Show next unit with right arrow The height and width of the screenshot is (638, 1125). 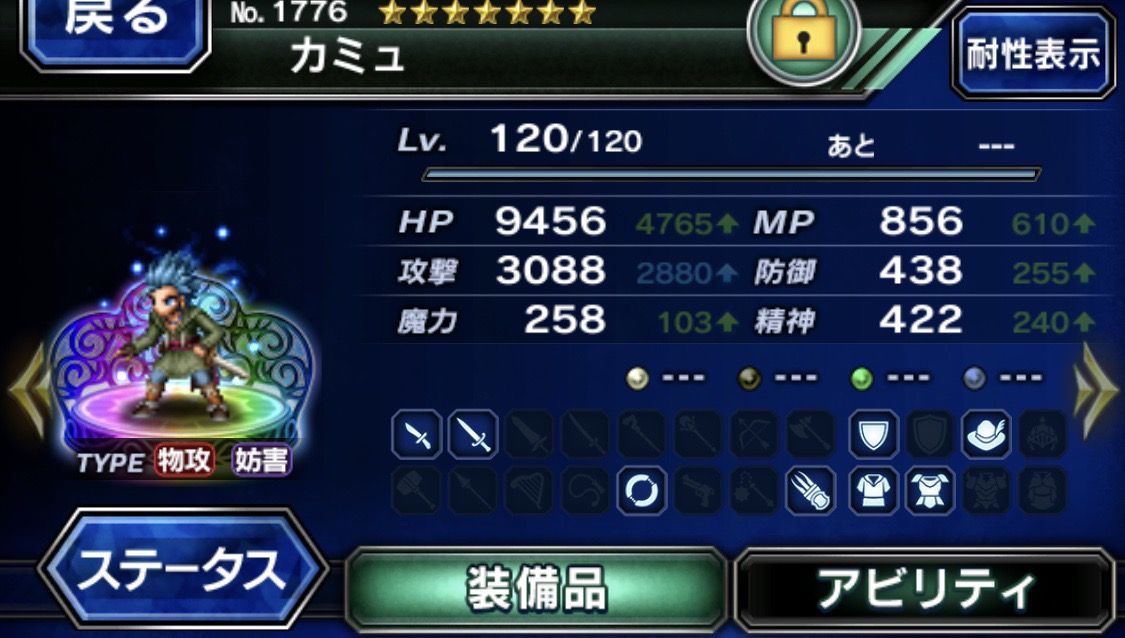point(1096,391)
